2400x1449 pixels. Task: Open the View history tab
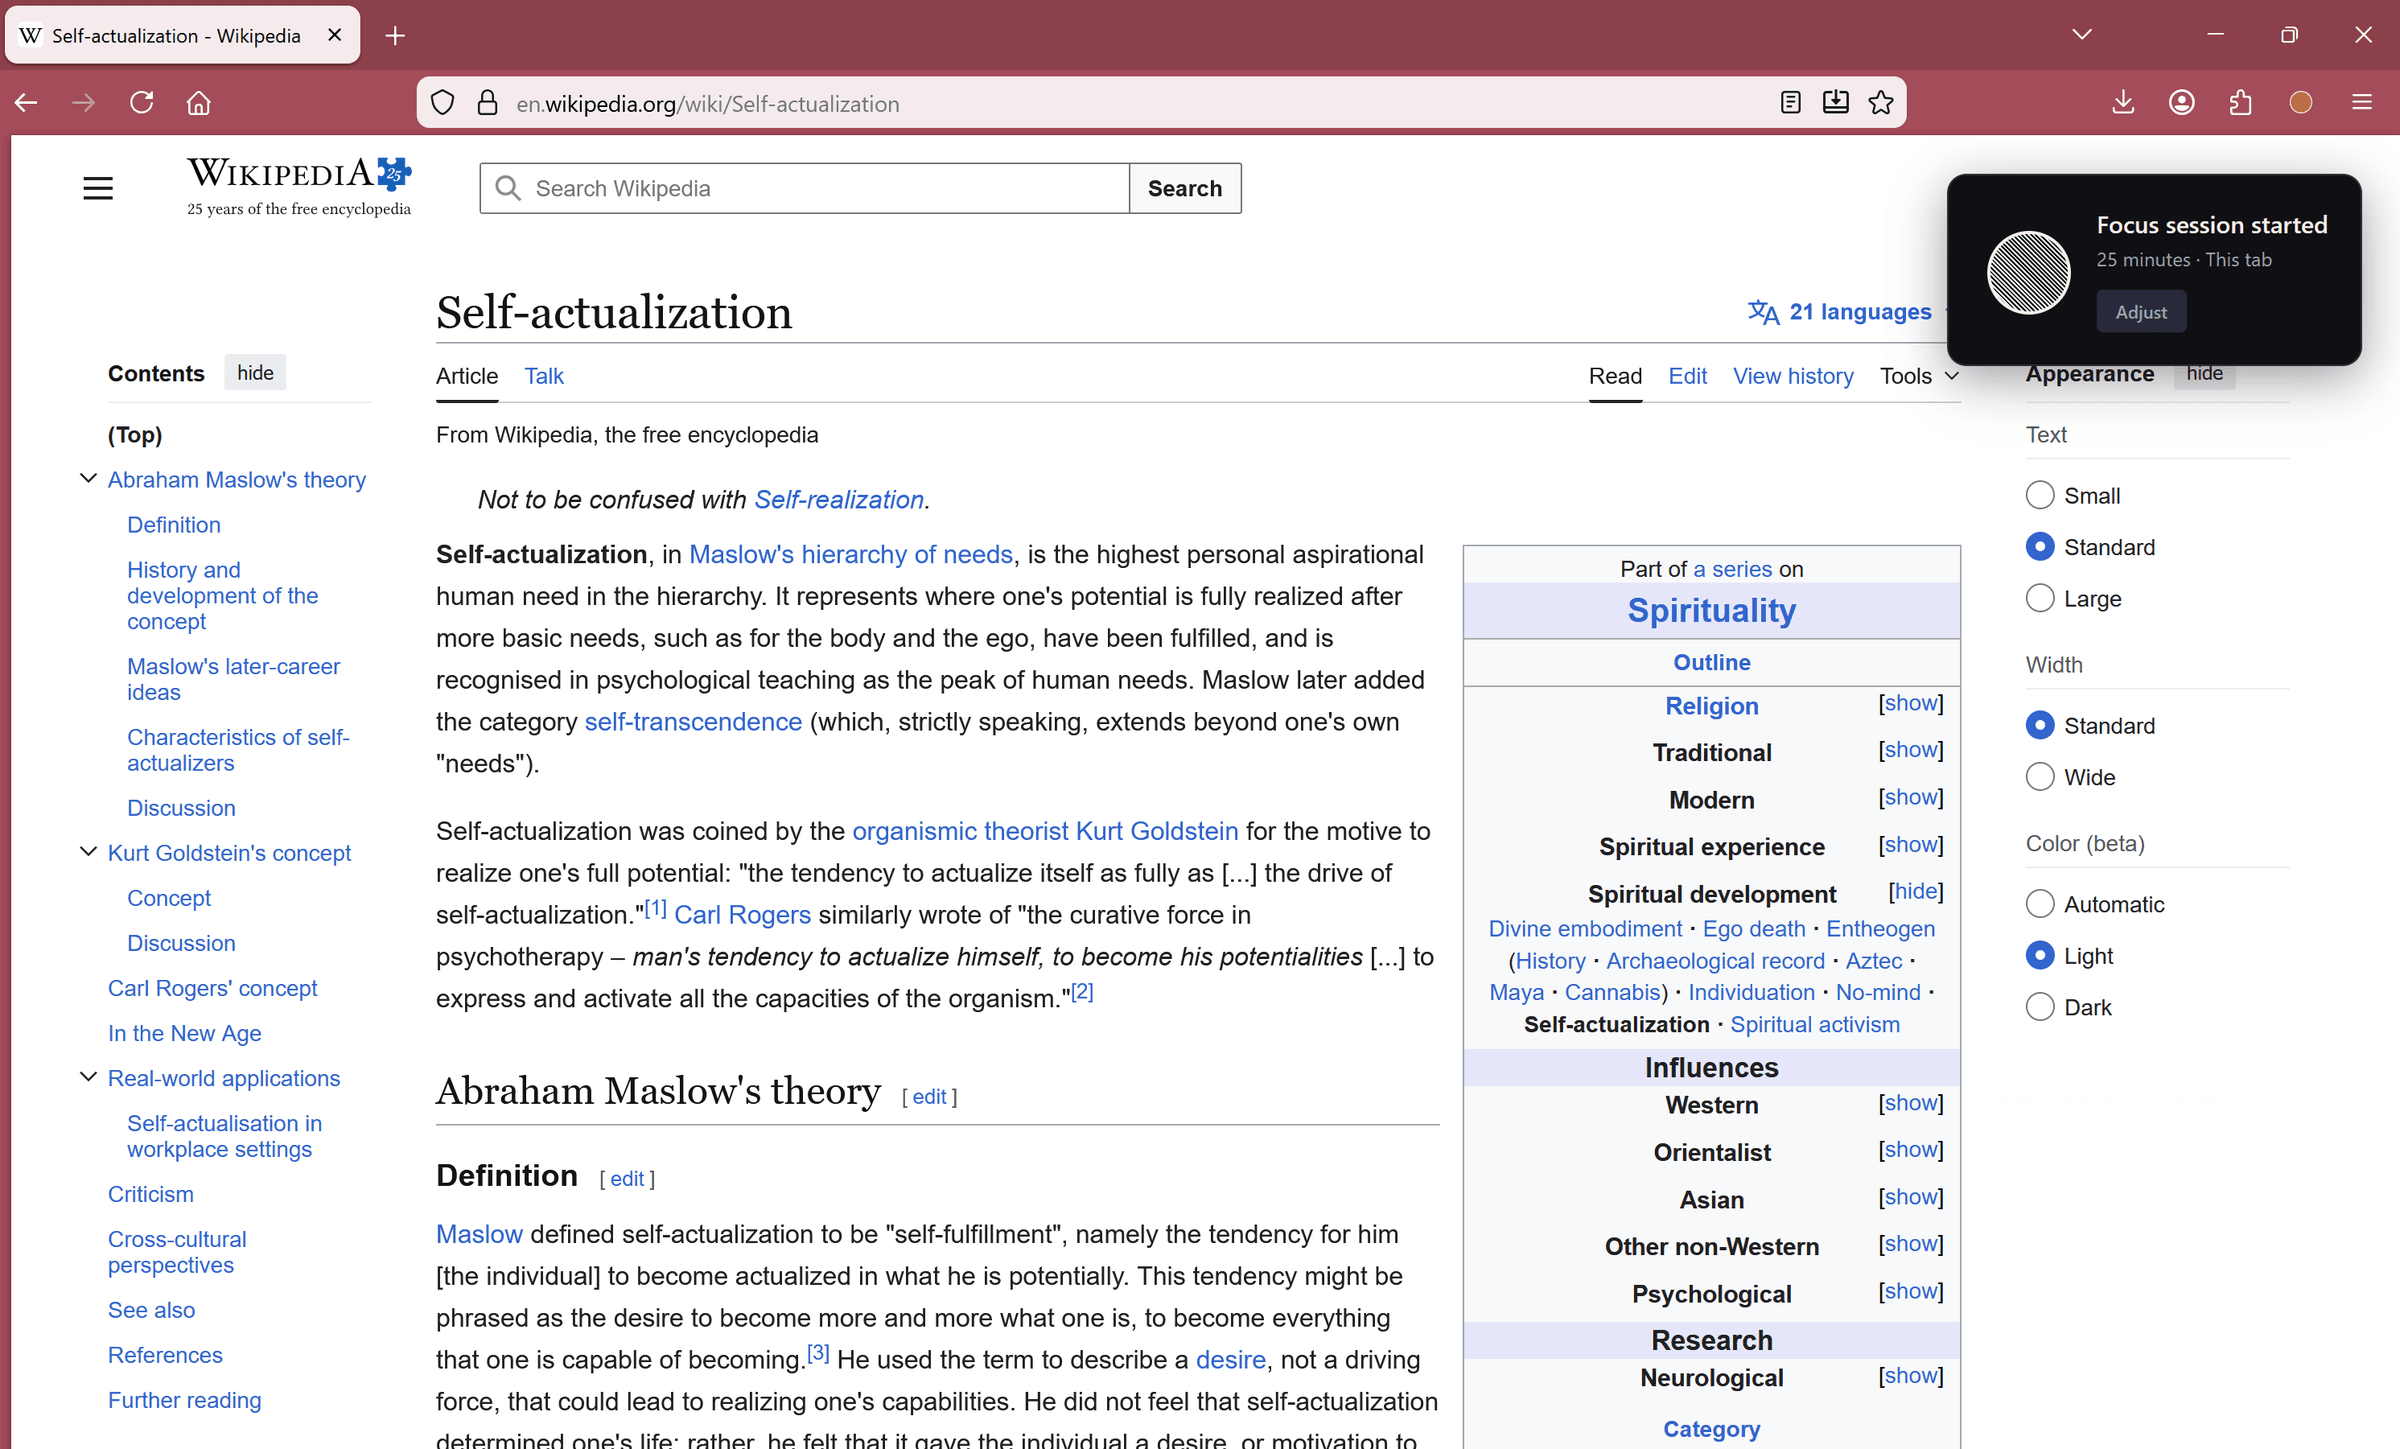[x=1793, y=375]
